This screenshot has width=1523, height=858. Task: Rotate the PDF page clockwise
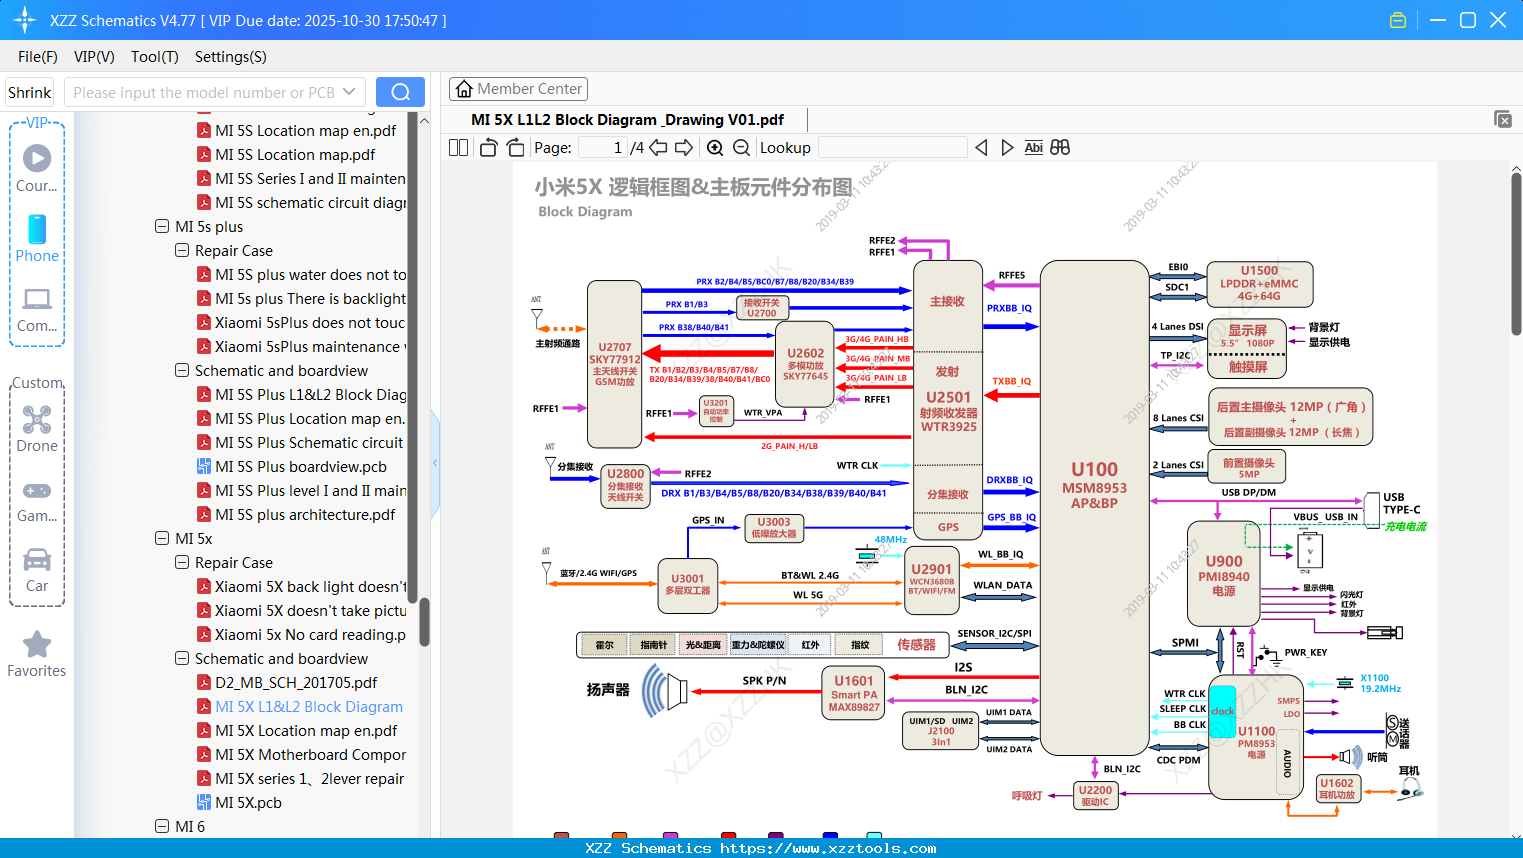[x=515, y=147]
